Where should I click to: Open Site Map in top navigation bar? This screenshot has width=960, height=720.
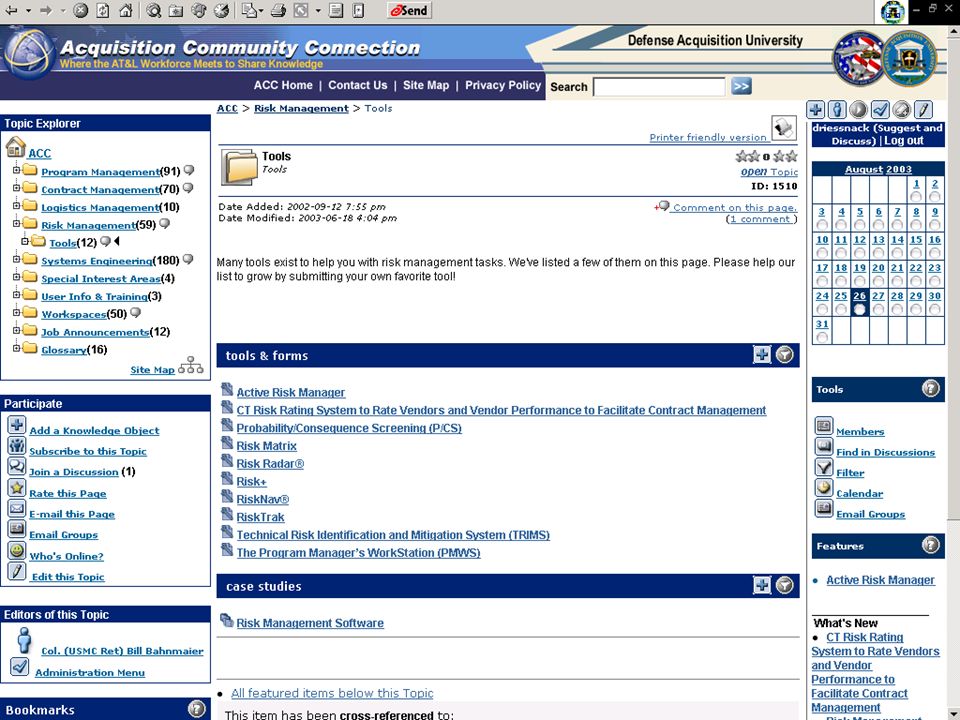(x=426, y=85)
